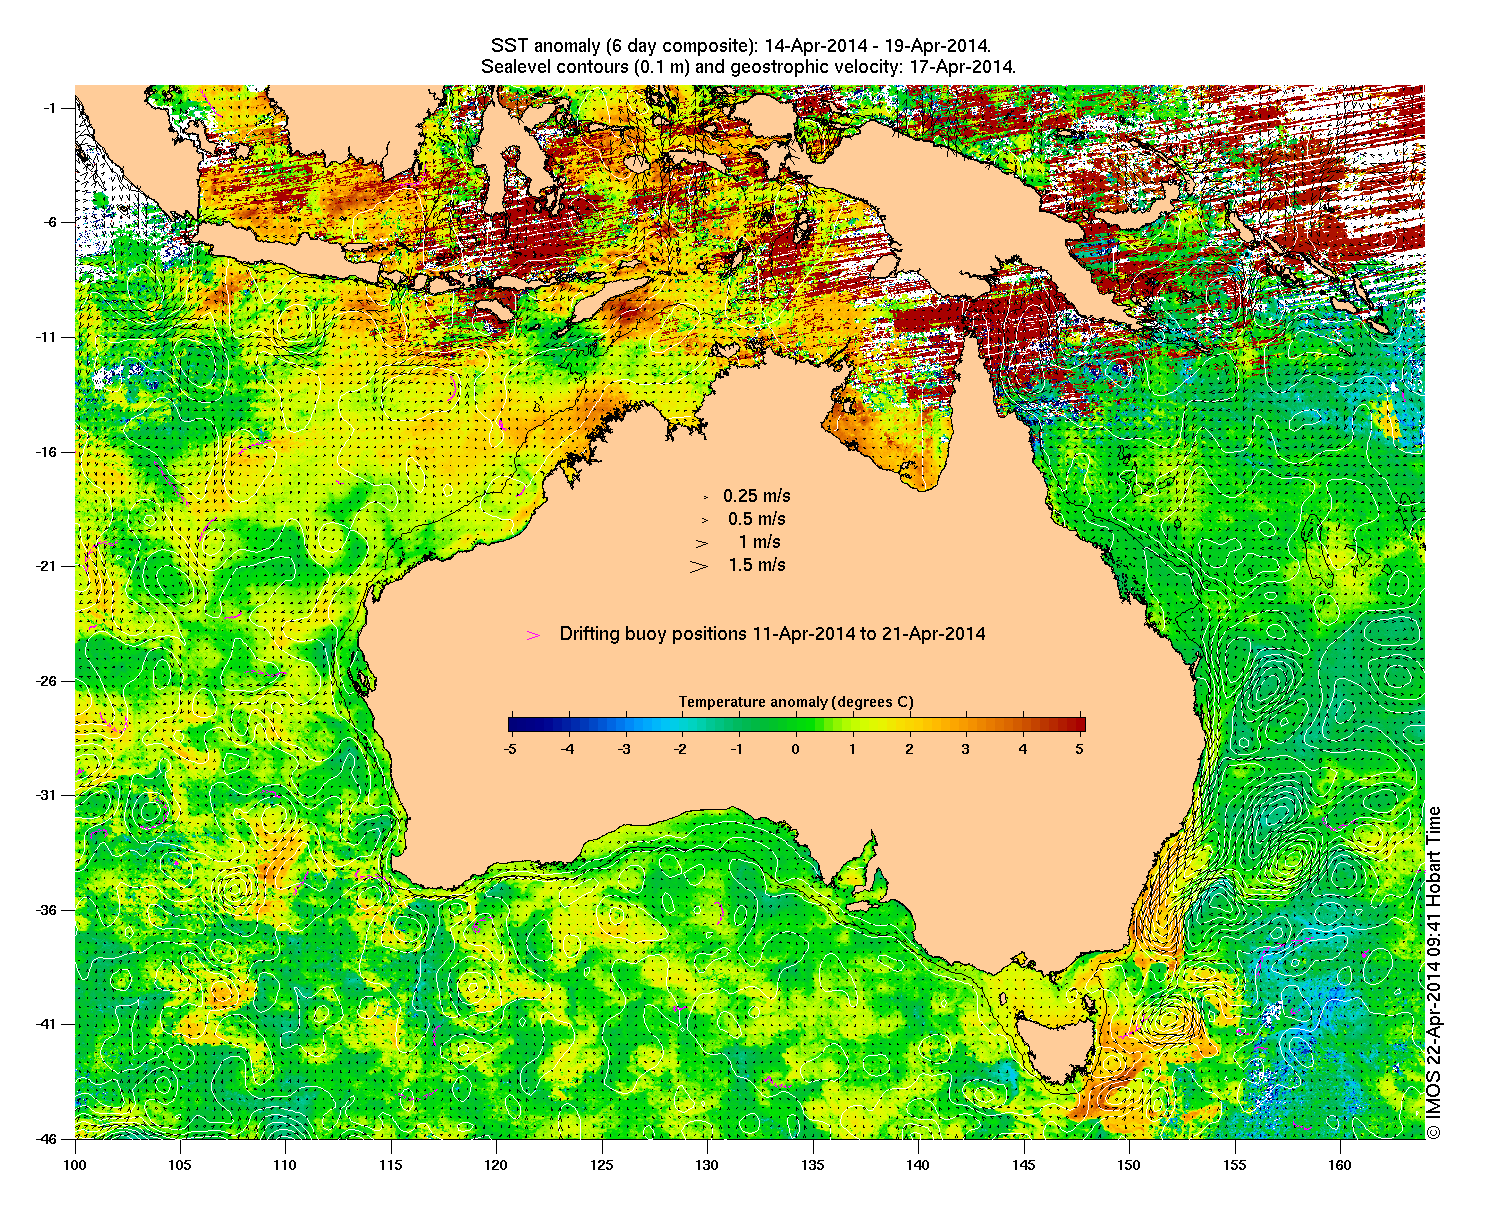Click the magenta drifting buoy arrow symbol

pyautogui.click(x=533, y=635)
